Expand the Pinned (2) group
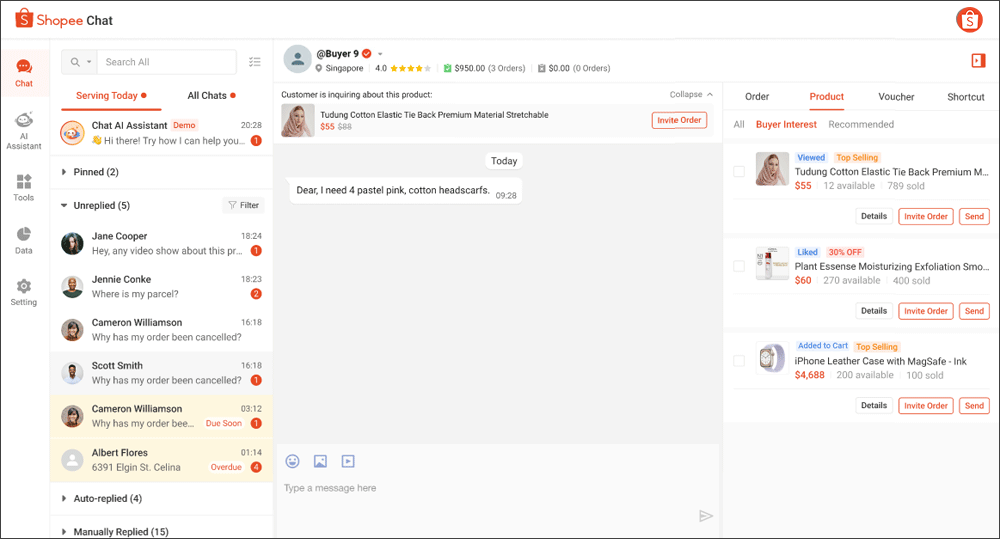The image size is (1000, 539). pyautogui.click(x=64, y=172)
